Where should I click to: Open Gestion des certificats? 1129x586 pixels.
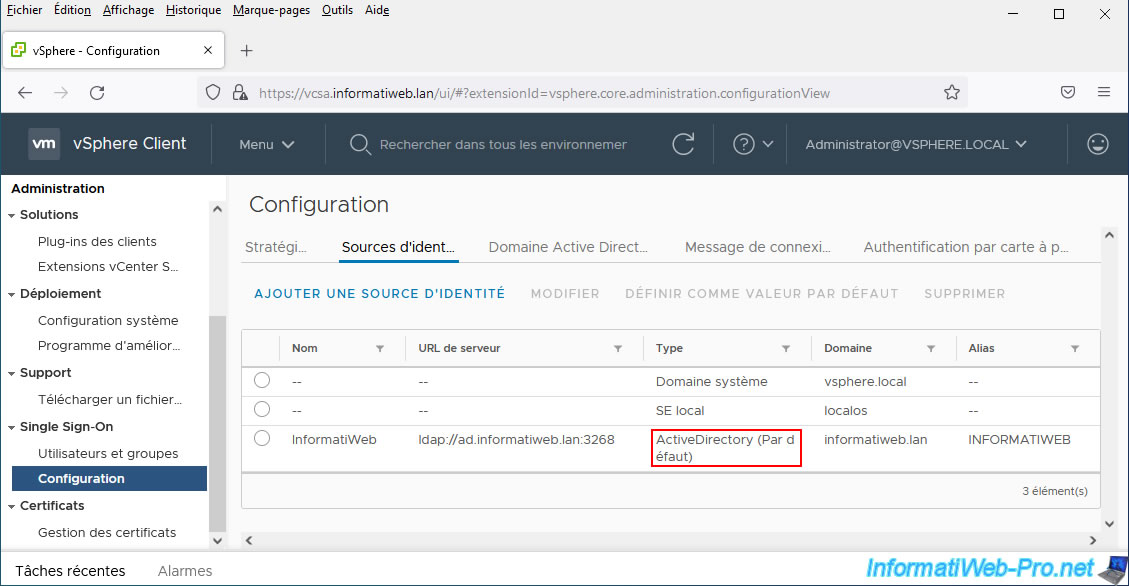click(107, 533)
